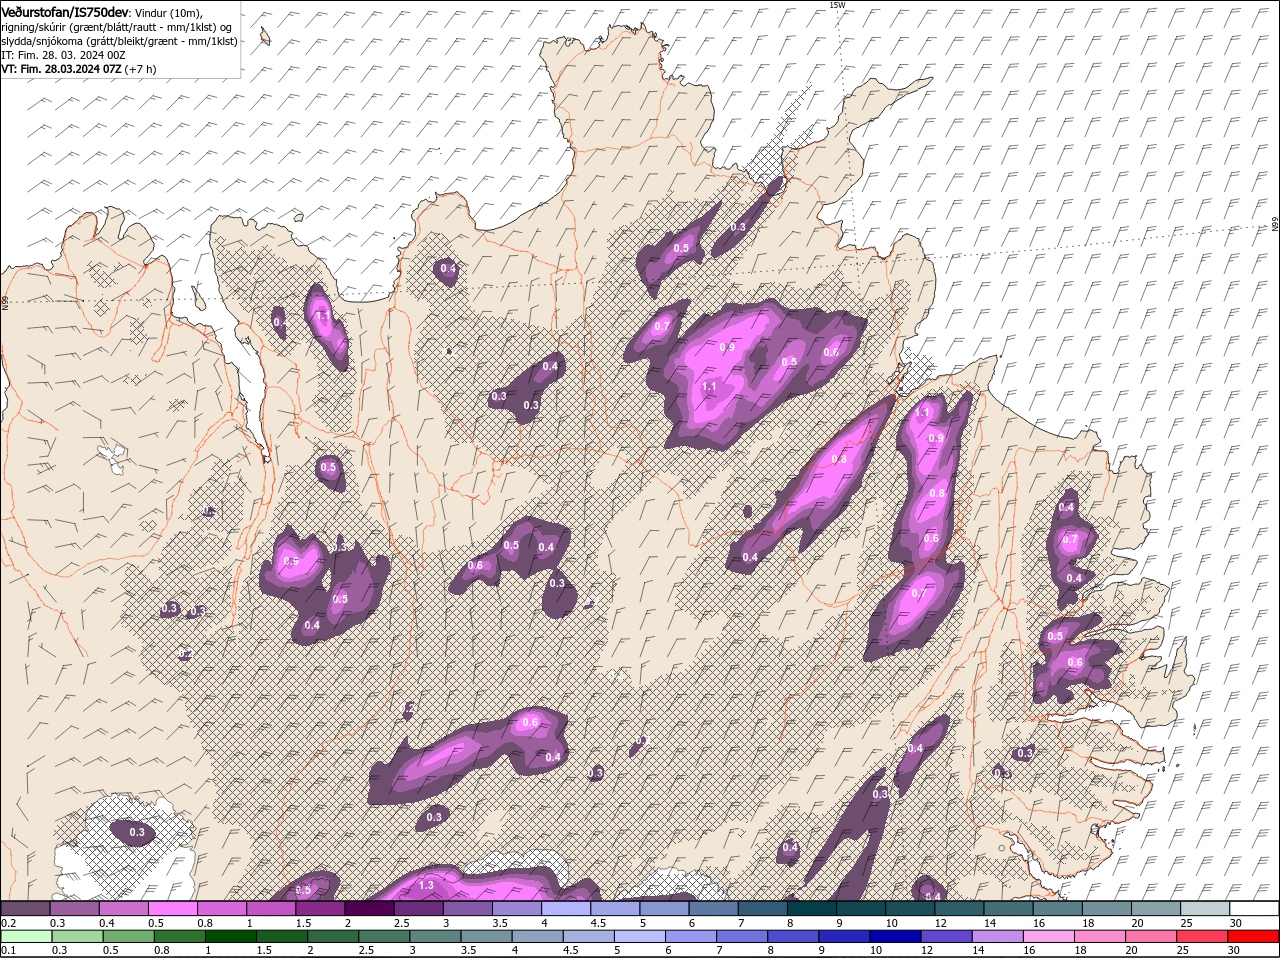1280x958 pixels.
Task: Pick the dark teal snow swatch between 8 and 9
Action: [813, 909]
